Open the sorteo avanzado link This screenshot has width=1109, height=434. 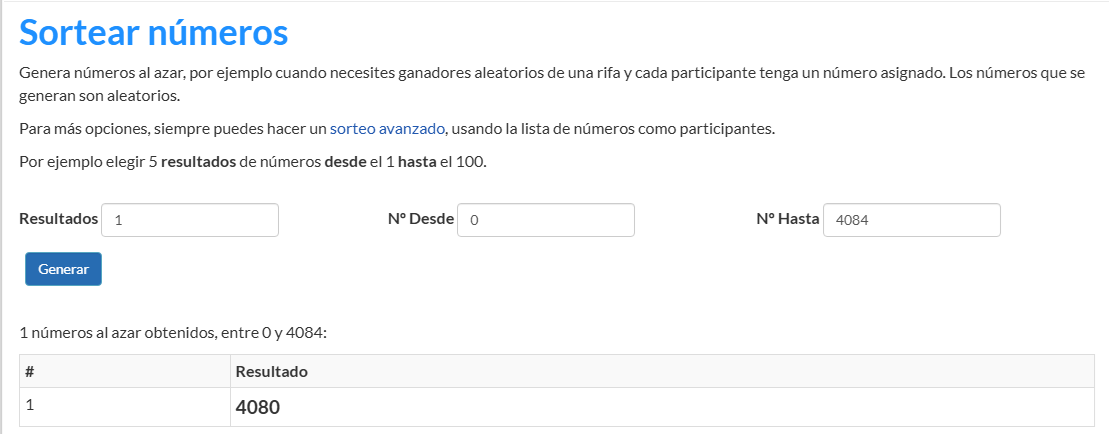click(388, 129)
